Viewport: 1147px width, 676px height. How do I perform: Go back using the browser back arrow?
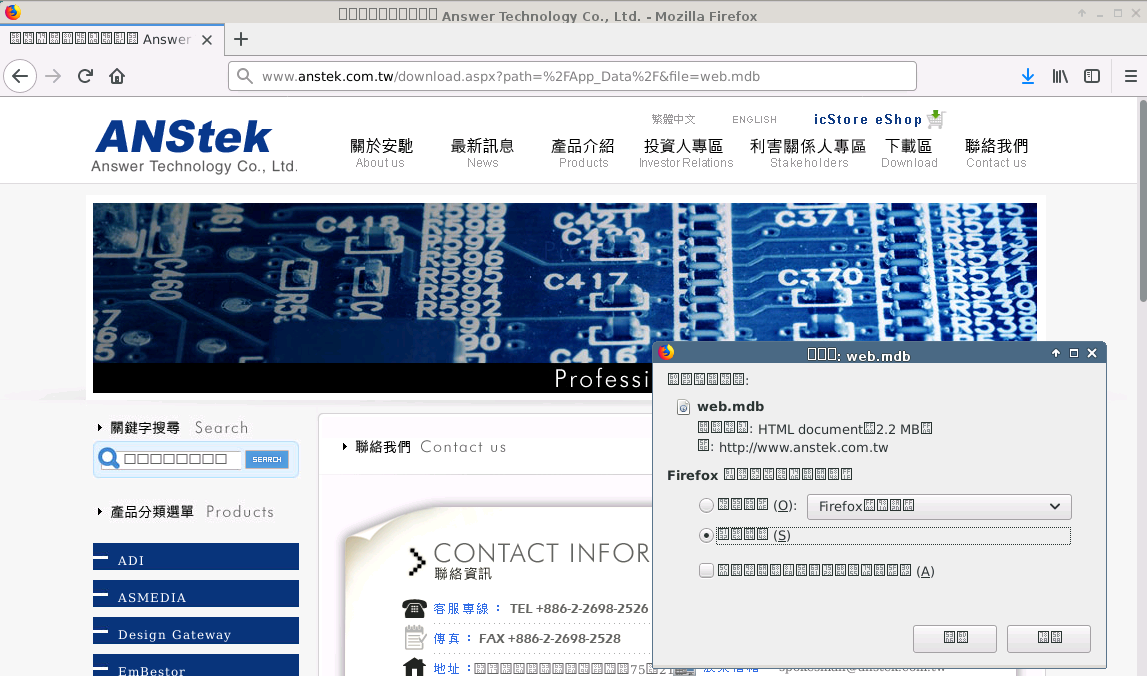coord(20,76)
